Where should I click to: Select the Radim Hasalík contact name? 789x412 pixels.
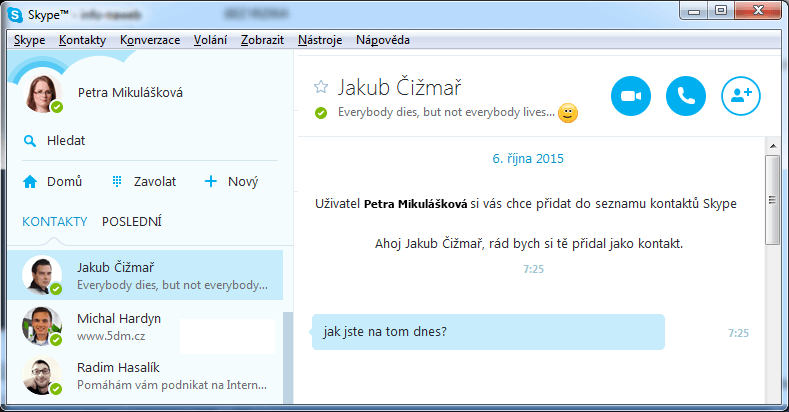(x=118, y=368)
